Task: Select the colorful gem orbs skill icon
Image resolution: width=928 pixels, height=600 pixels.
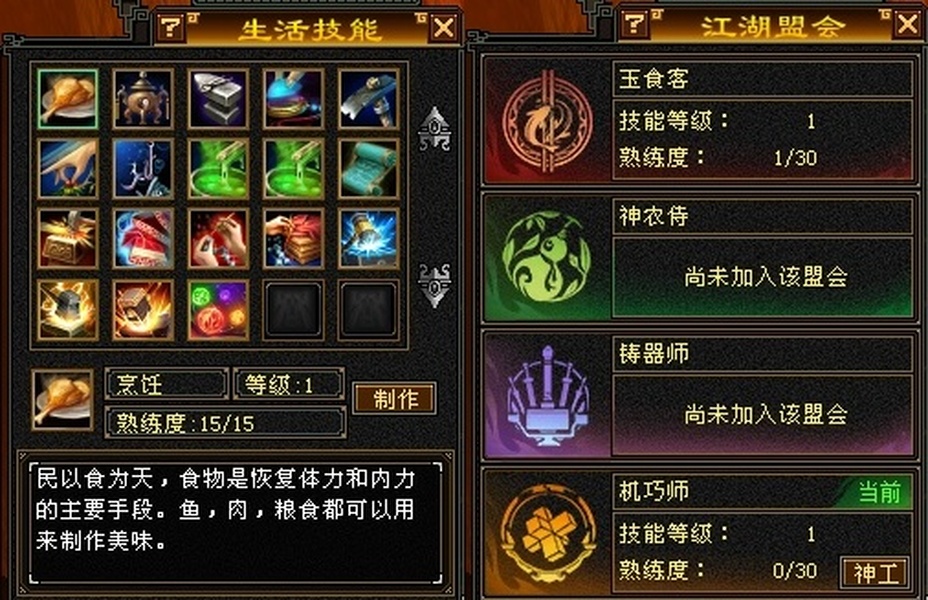Action: point(218,310)
